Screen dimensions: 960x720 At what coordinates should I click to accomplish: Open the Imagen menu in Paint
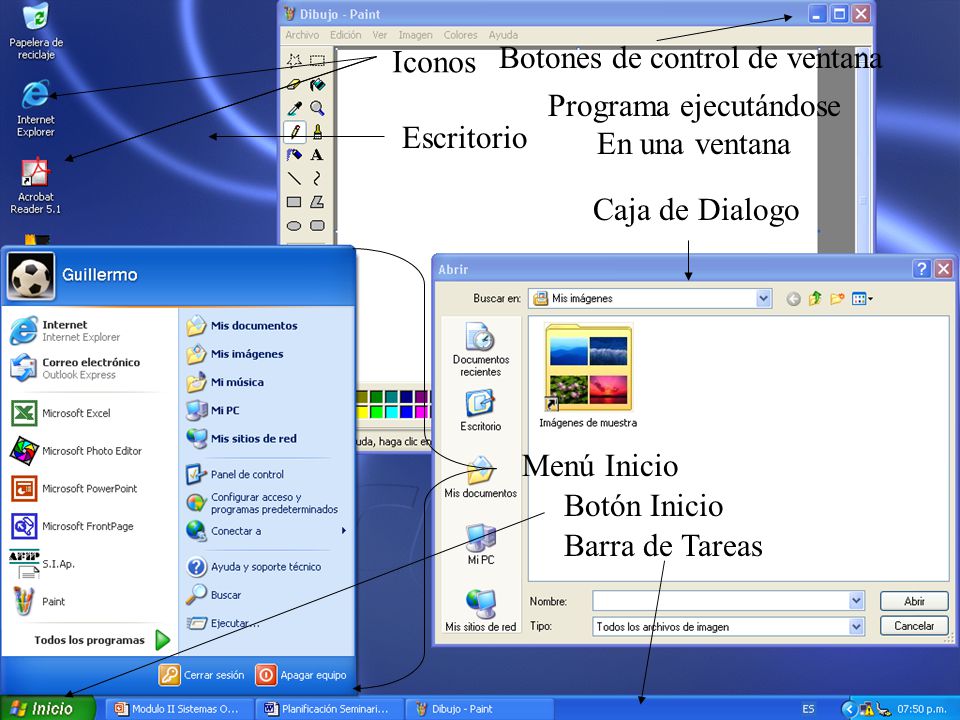point(415,35)
